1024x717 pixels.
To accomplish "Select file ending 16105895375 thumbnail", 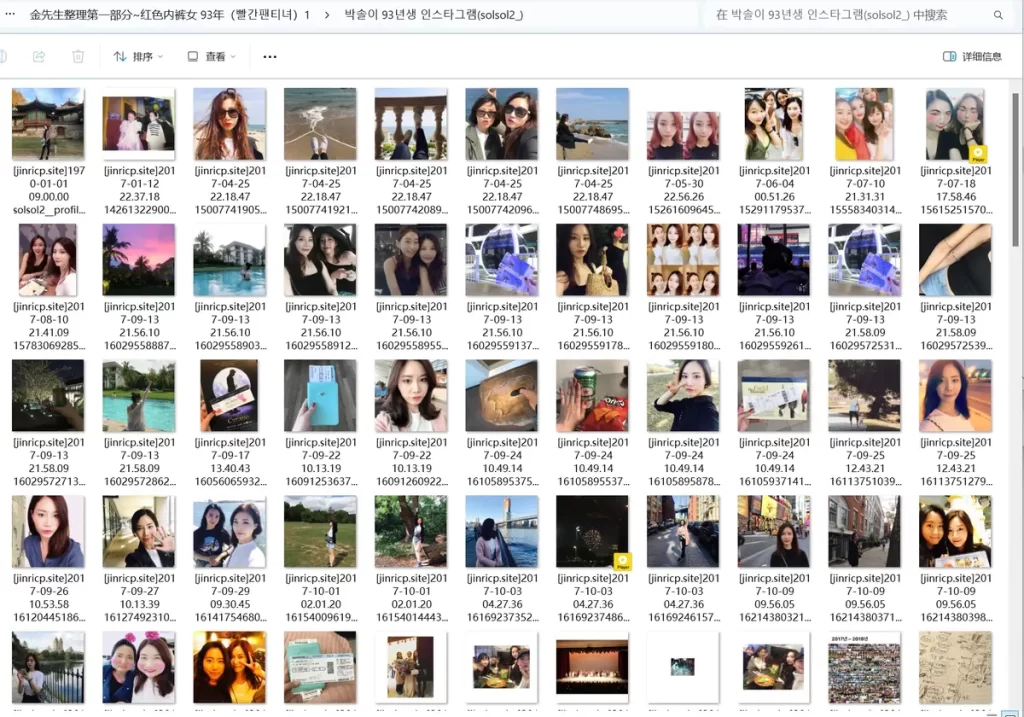I will 502,396.
